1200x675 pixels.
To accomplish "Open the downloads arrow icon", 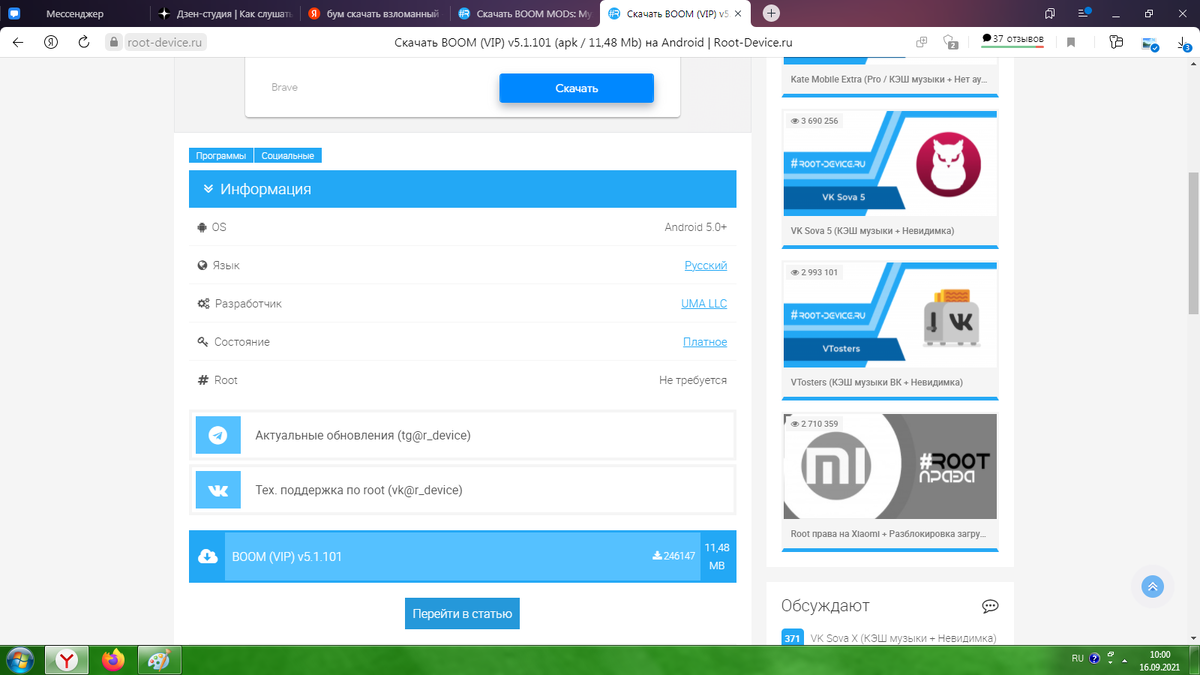I will tap(1186, 42).
